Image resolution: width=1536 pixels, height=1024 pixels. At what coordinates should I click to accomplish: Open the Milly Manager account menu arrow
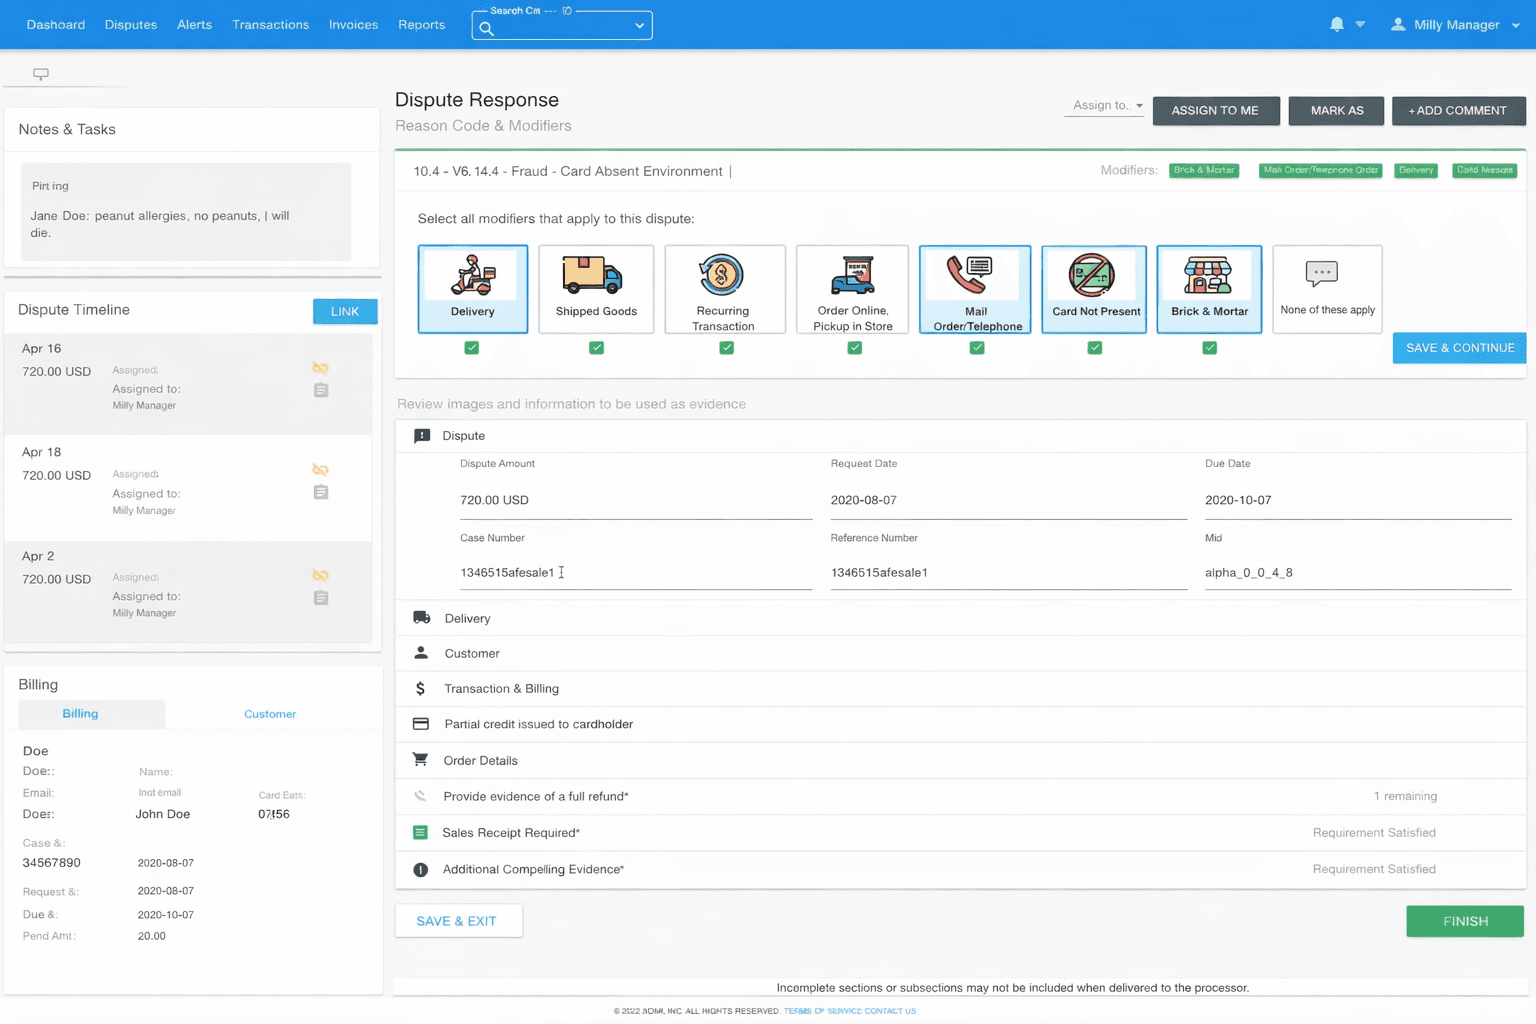pos(1516,25)
